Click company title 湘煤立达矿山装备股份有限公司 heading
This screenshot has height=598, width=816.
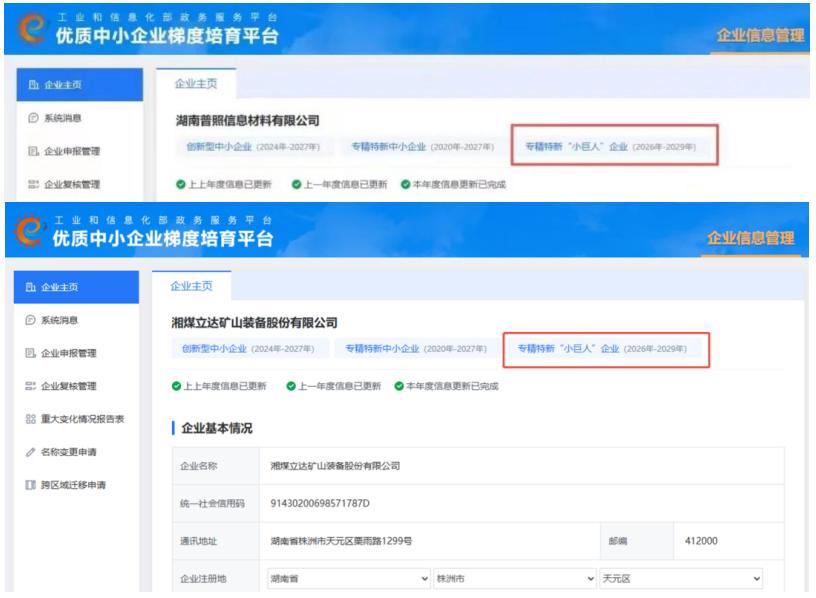click(x=254, y=323)
